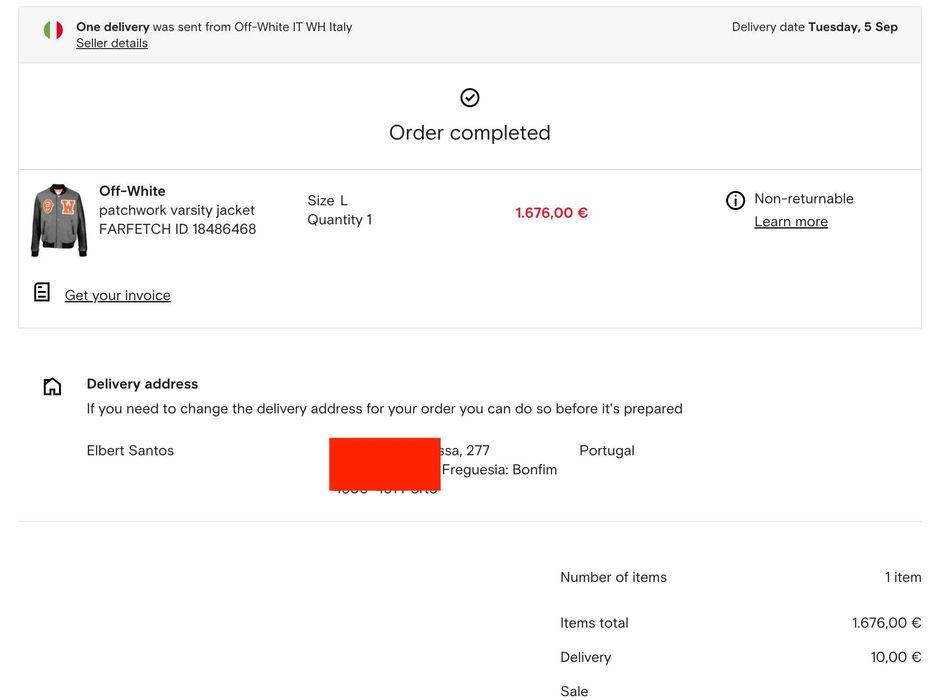Click the delivery address home icon
The image size is (938, 700).
(x=52, y=387)
